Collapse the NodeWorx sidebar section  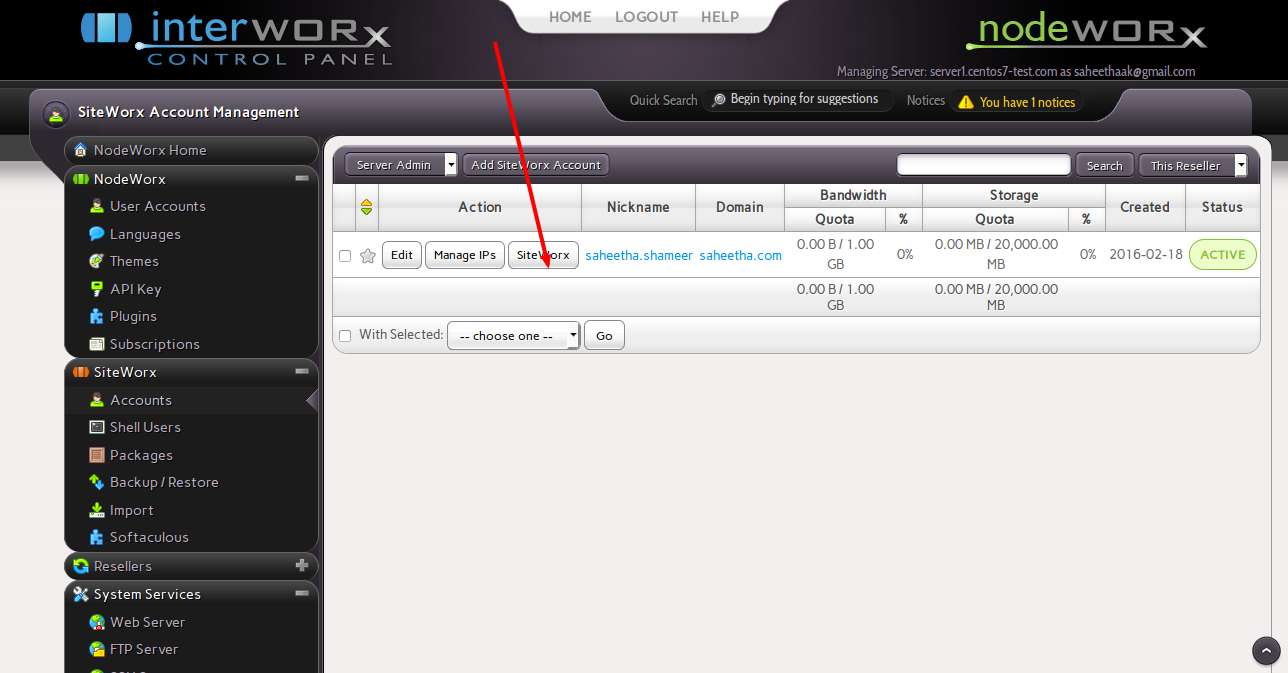click(302, 179)
